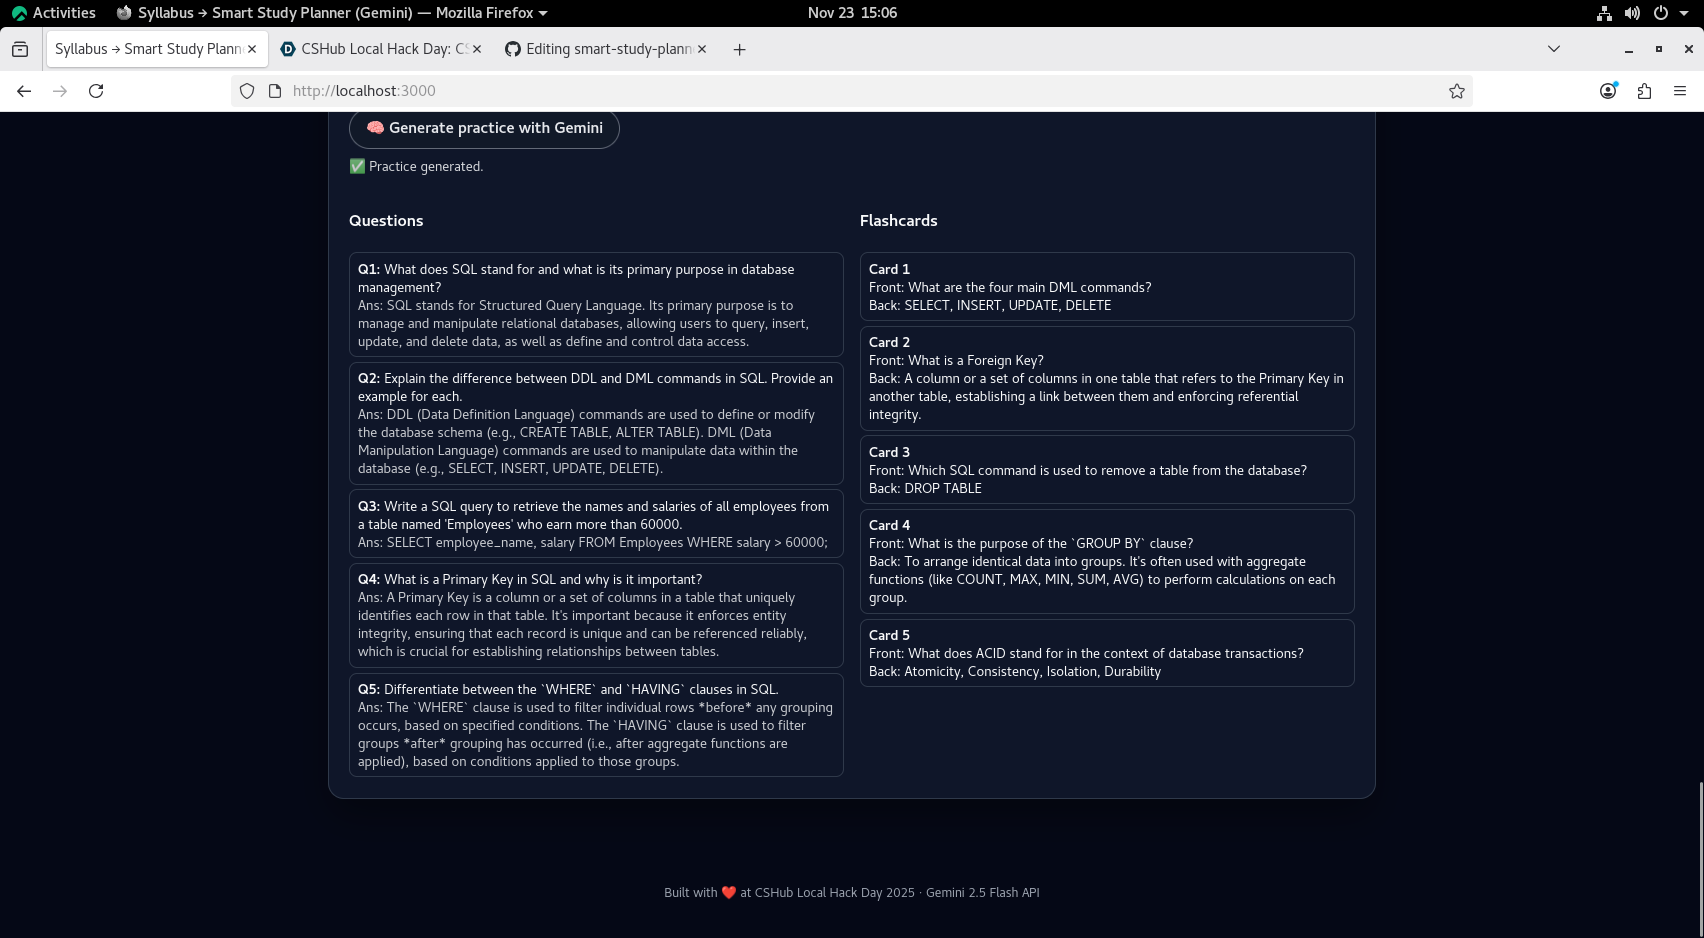This screenshot has width=1704, height=938.
Task: Bookmark this page with the star icon
Action: tap(1457, 91)
